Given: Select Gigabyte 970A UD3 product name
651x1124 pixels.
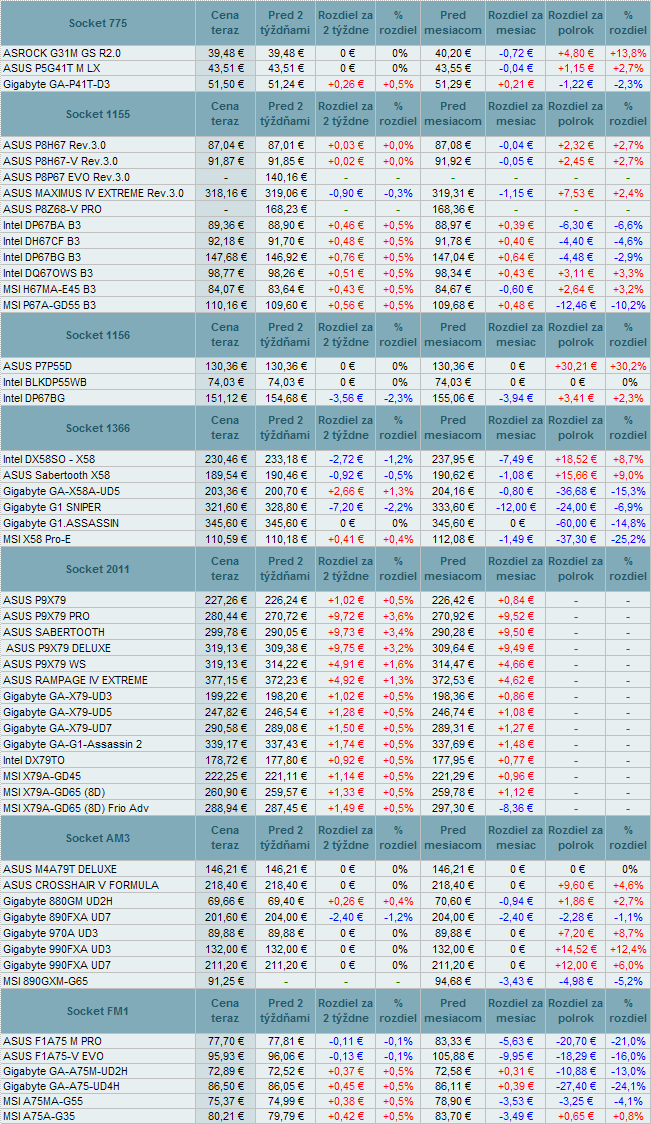Looking at the screenshot, I should 51,933.
